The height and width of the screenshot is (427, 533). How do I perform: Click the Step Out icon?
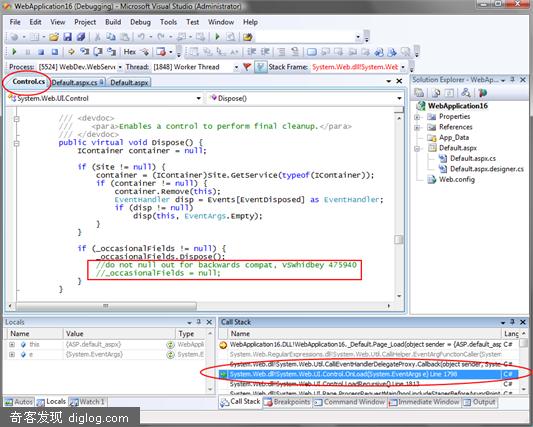(x=112, y=52)
